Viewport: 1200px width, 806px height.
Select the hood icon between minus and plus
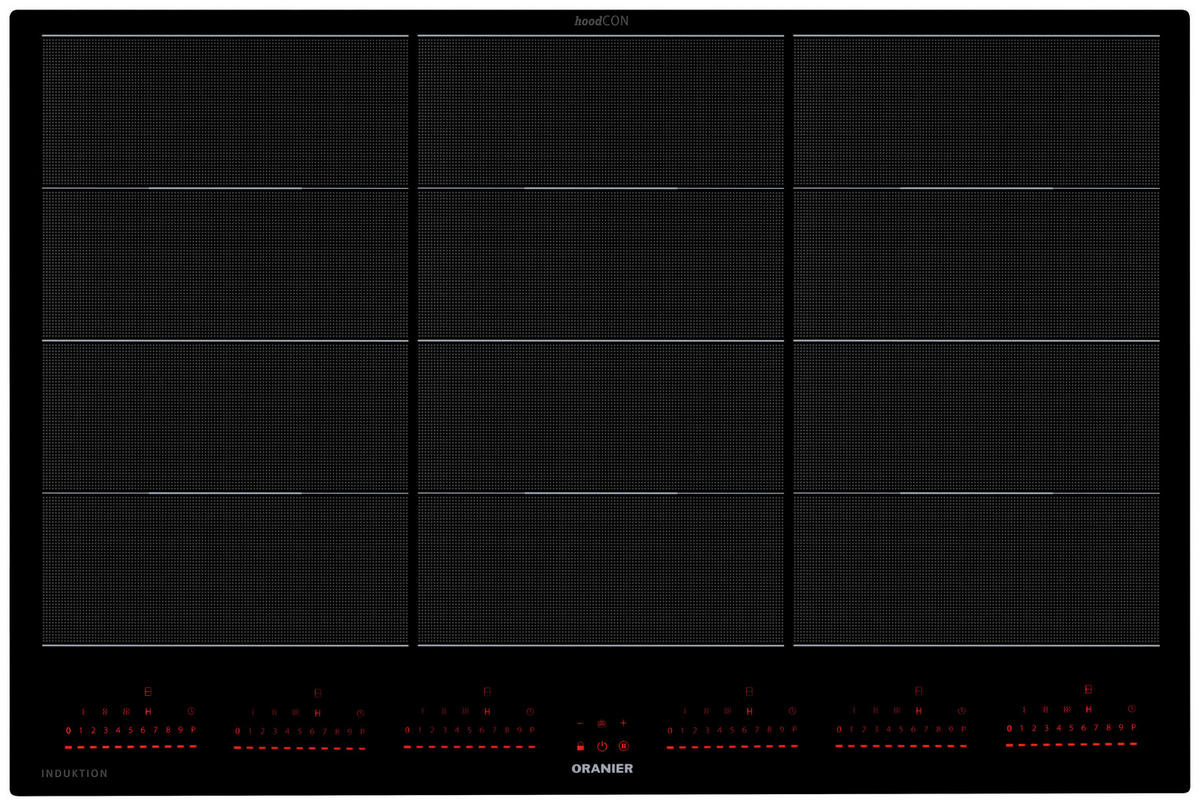coord(601,723)
